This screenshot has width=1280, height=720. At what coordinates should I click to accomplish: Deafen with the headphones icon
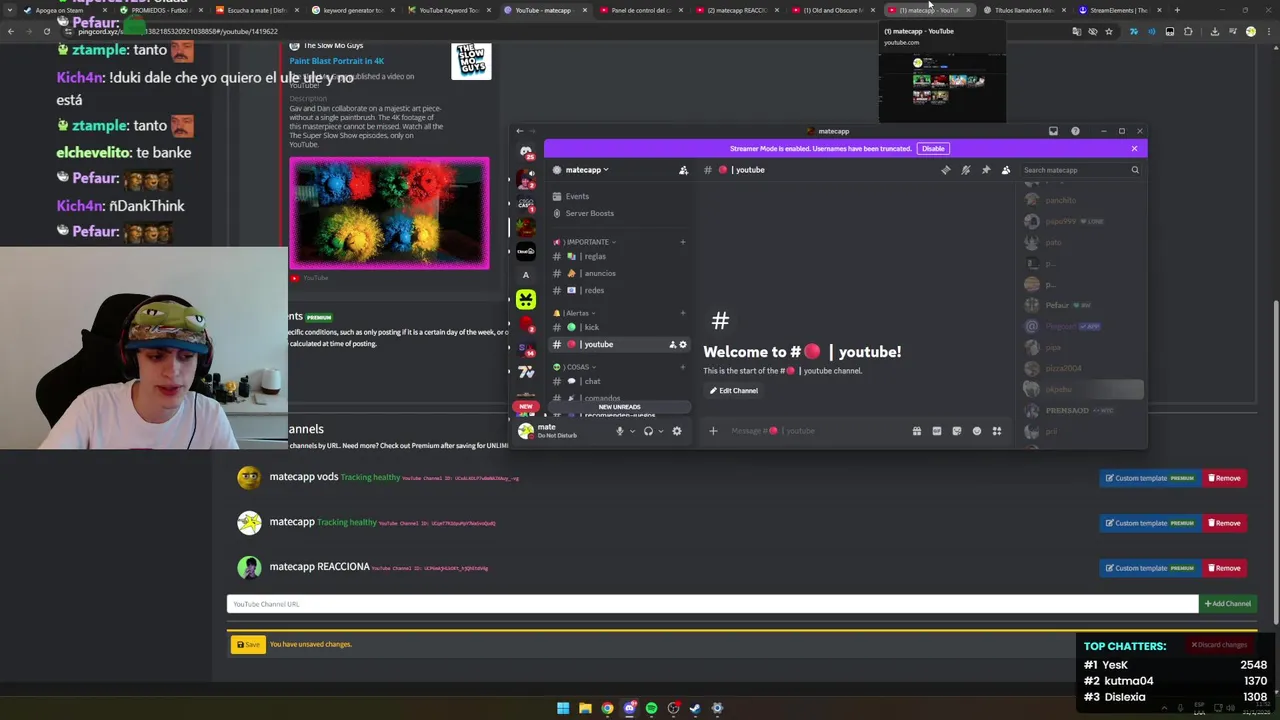click(x=648, y=431)
